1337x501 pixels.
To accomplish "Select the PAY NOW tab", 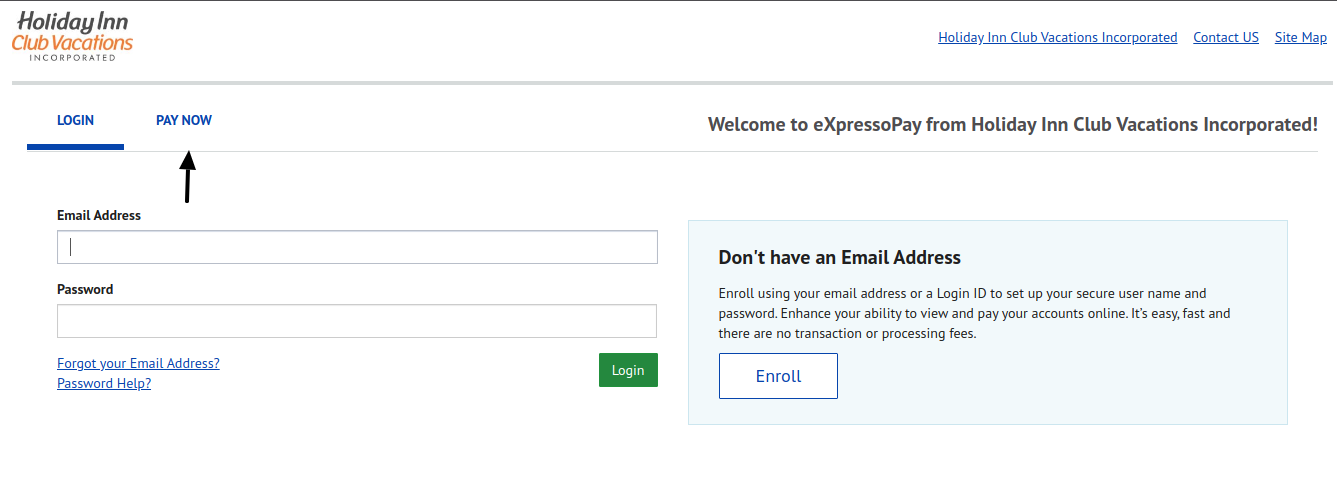I will (x=184, y=121).
